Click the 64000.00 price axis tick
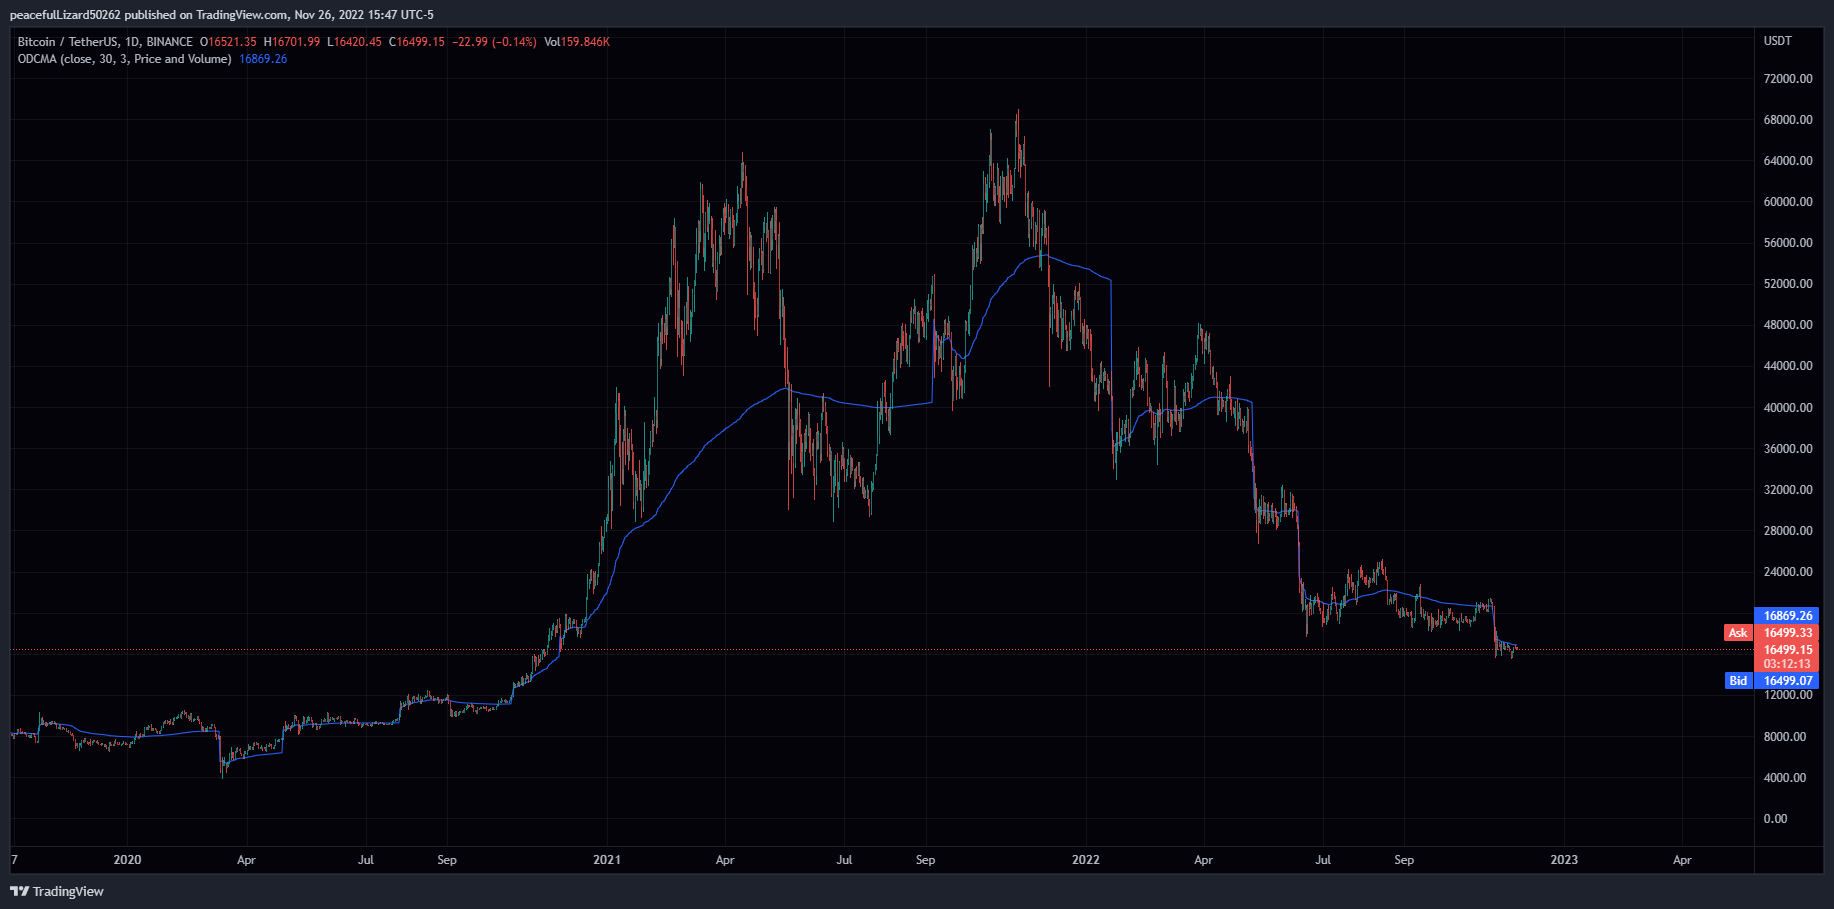Image resolution: width=1834 pixels, height=909 pixels. (x=1788, y=161)
